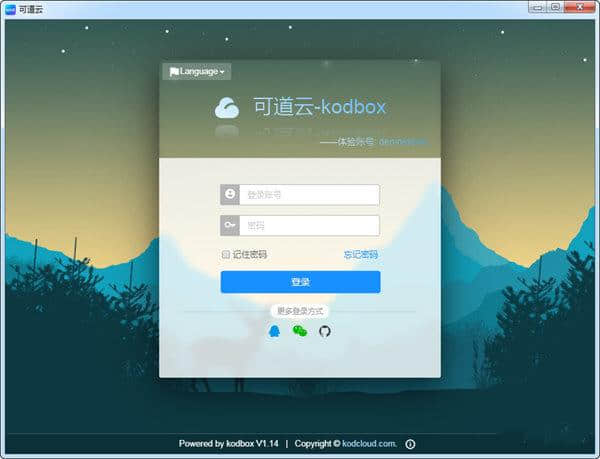This screenshot has width=600, height=459.
Task: Sign in with the WeChat icon
Action: point(300,331)
